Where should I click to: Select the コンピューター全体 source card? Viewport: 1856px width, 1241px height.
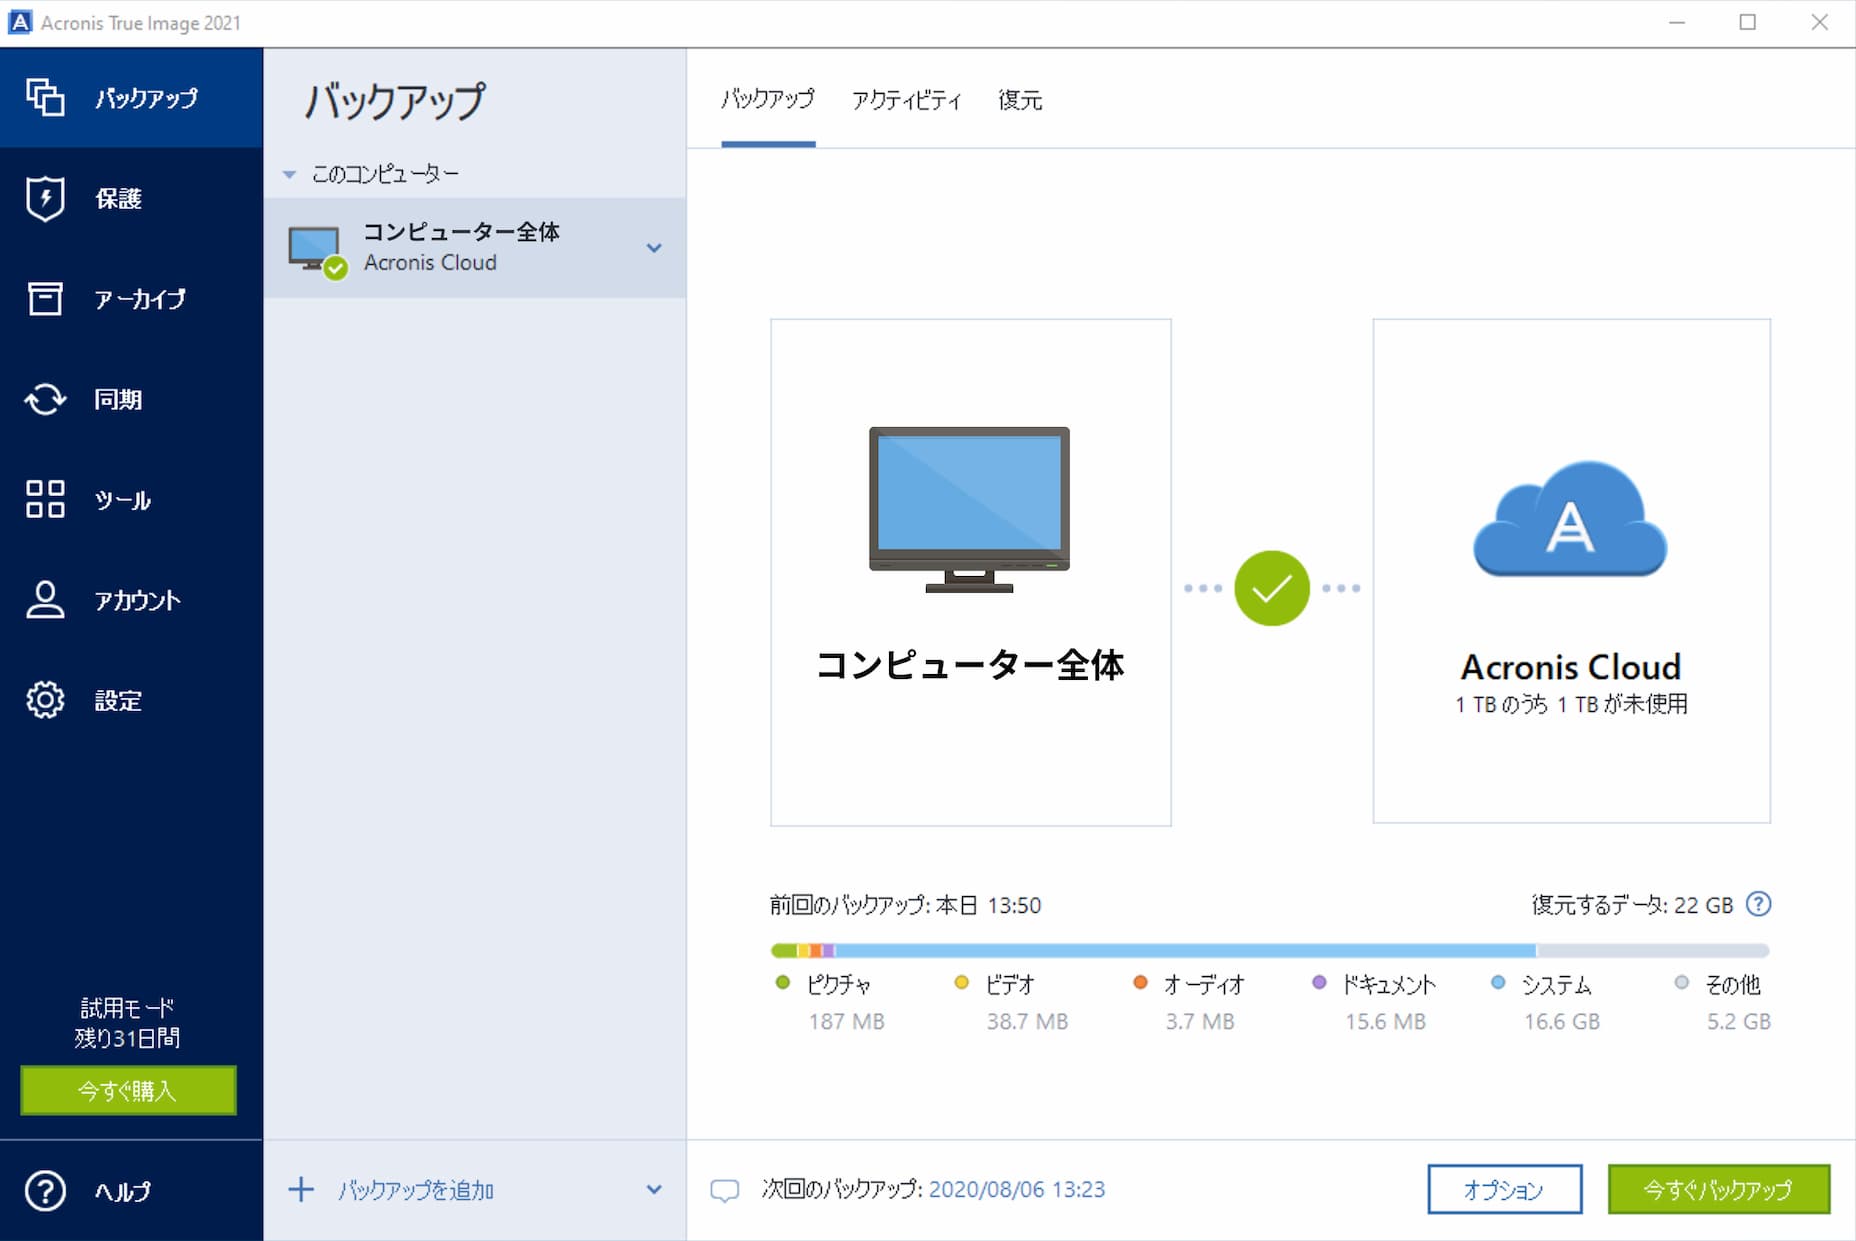970,572
